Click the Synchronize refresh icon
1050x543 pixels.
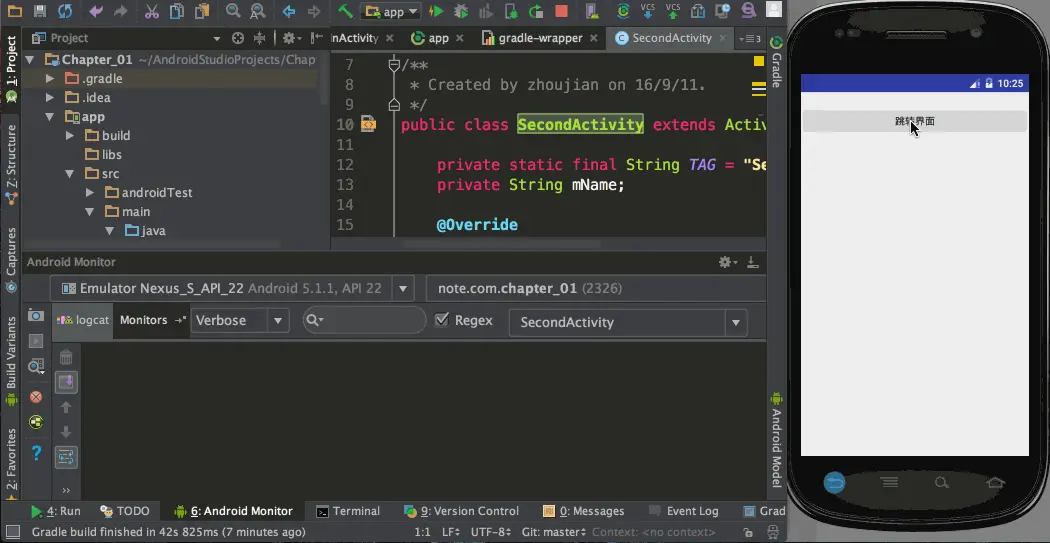tap(65, 11)
